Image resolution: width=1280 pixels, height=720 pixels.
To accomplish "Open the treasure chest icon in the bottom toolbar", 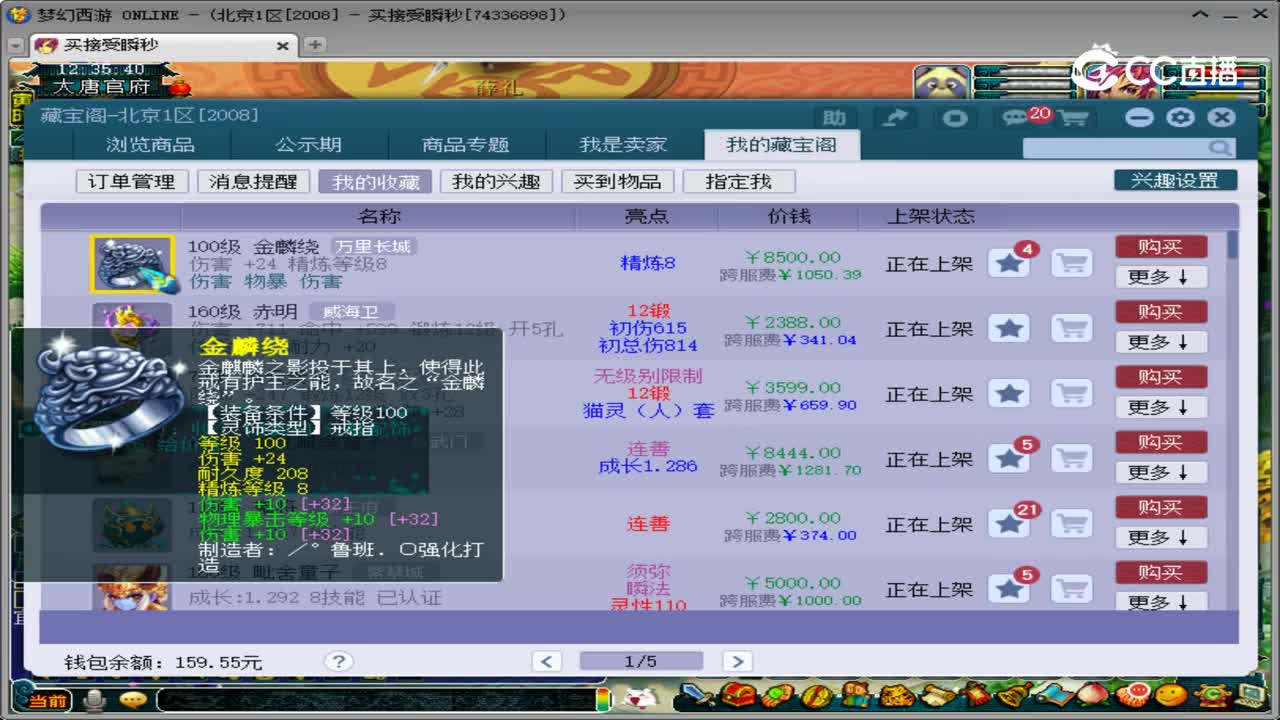I will pyautogui.click(x=739, y=695).
